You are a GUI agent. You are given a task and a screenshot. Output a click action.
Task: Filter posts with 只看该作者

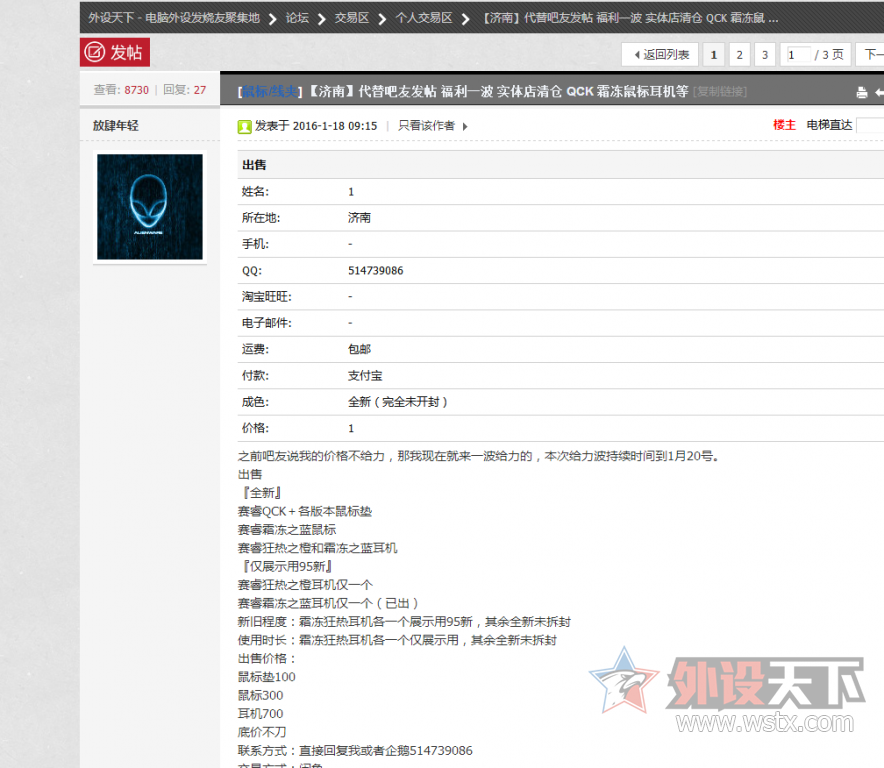(x=426, y=126)
